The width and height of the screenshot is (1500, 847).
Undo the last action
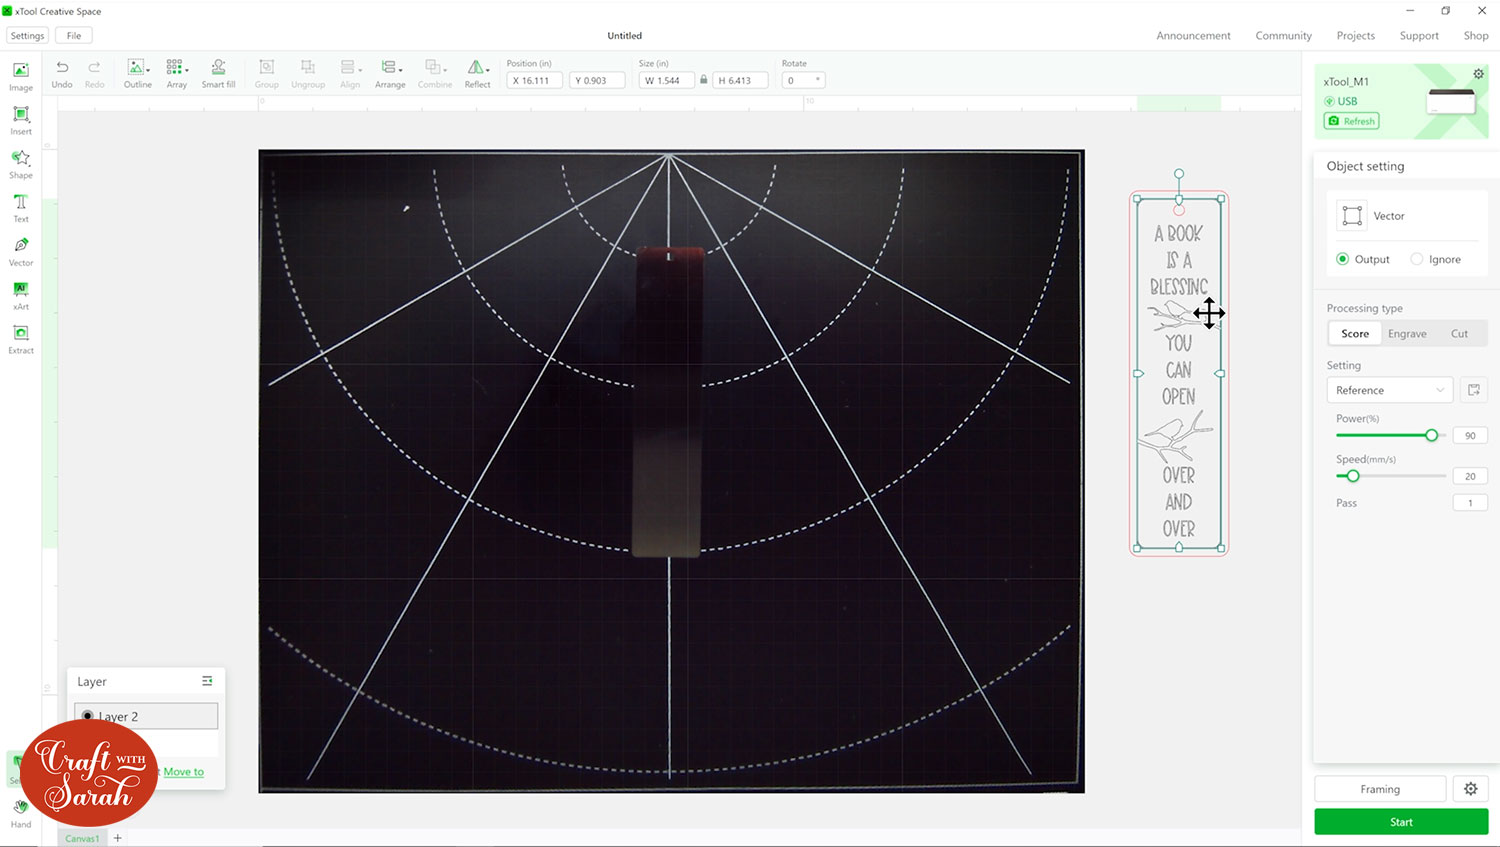click(62, 74)
